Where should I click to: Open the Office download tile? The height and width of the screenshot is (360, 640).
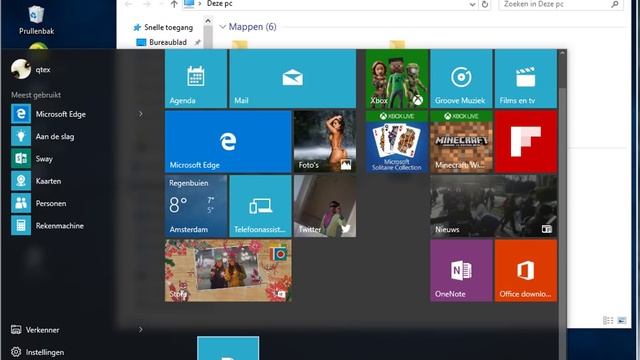[x=526, y=271]
